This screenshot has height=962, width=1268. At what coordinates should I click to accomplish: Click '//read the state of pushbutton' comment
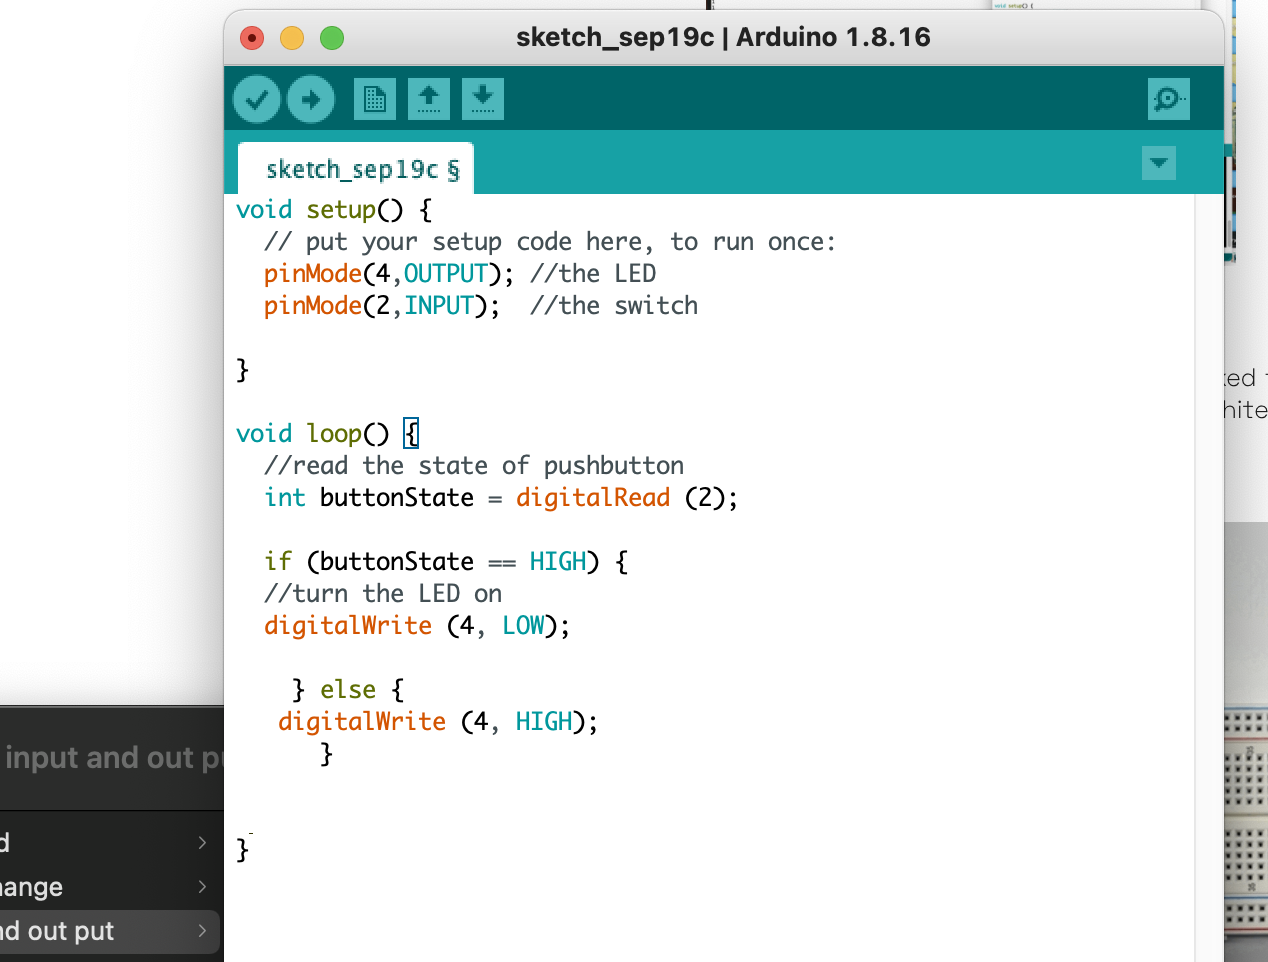pyautogui.click(x=474, y=466)
